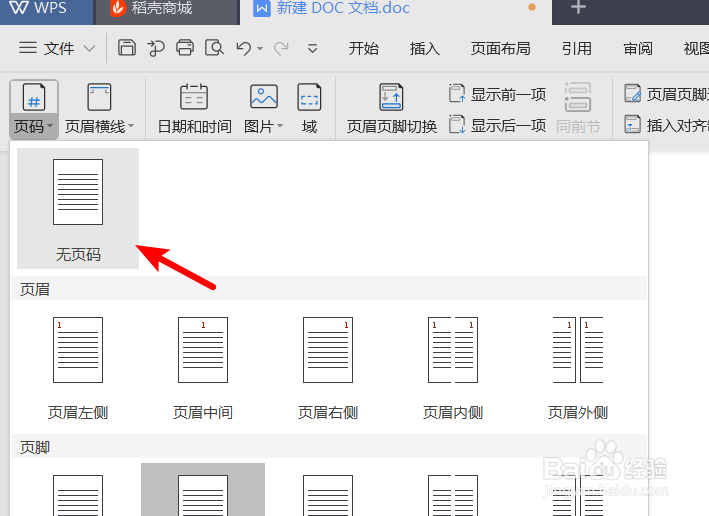
Task: Switch to the 插入 ribbon tab
Action: click(425, 48)
